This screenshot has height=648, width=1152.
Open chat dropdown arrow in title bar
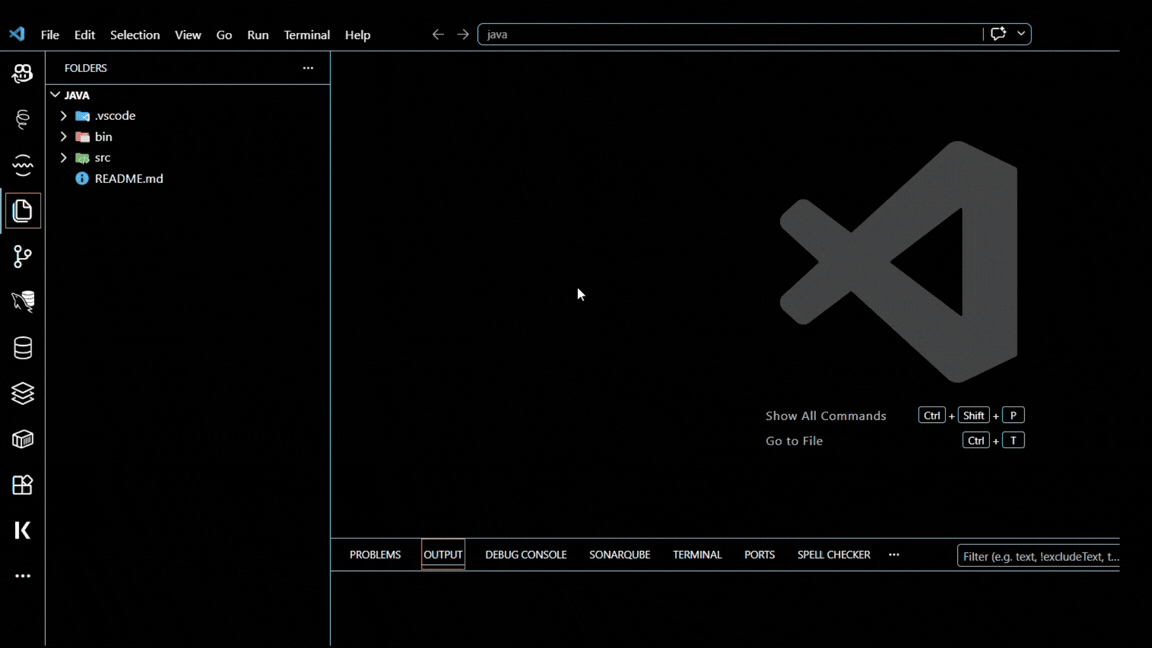coord(1021,34)
